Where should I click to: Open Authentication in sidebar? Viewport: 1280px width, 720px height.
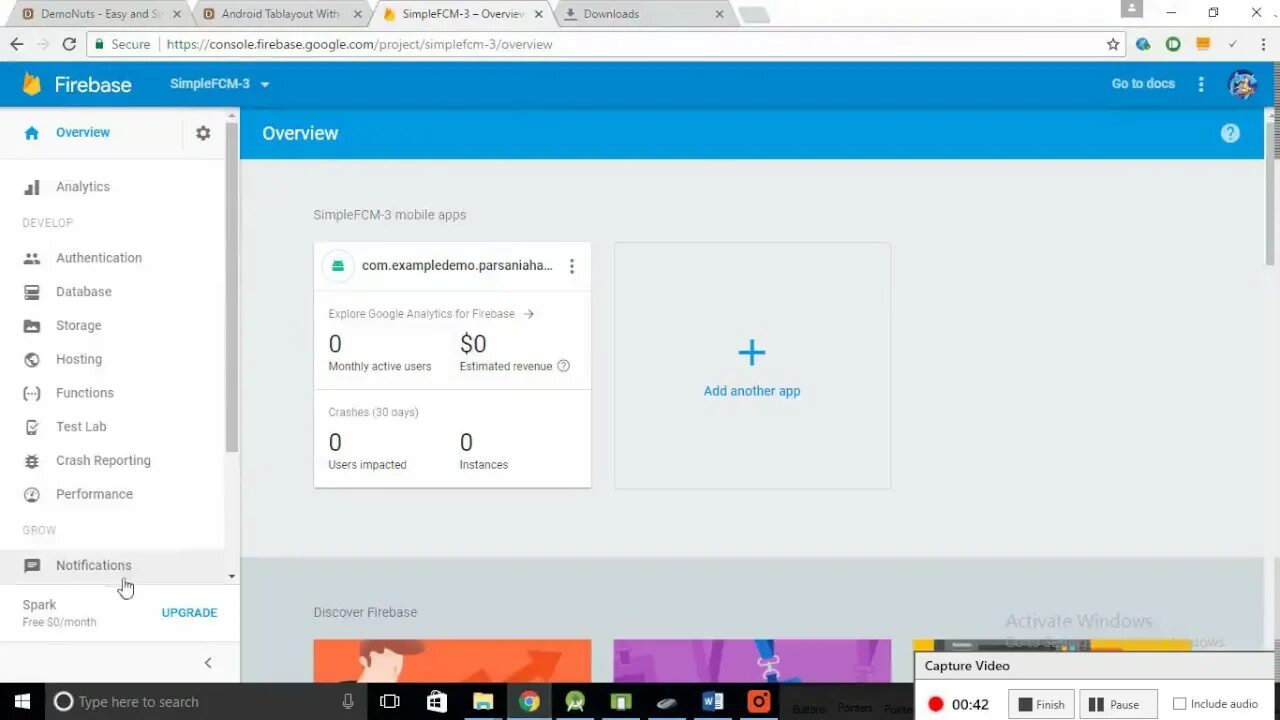[99, 258]
